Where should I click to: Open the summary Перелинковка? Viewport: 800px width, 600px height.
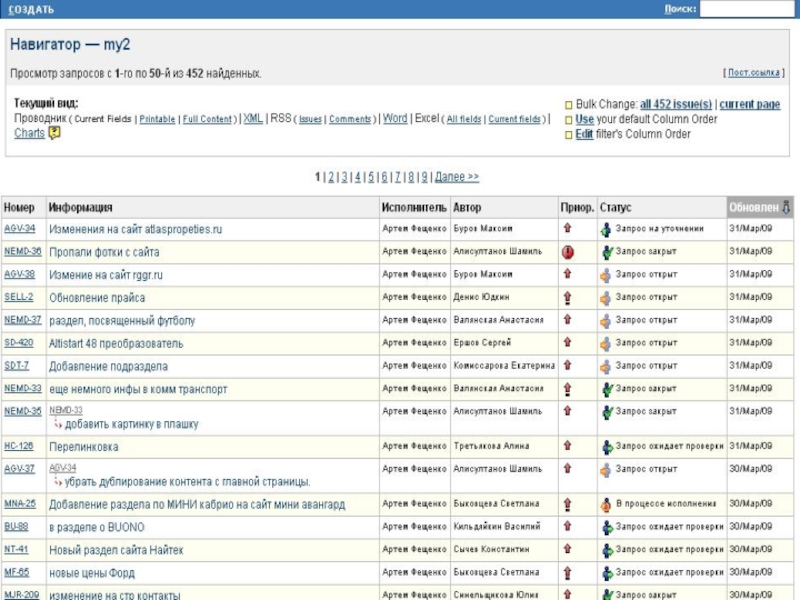click(84, 447)
